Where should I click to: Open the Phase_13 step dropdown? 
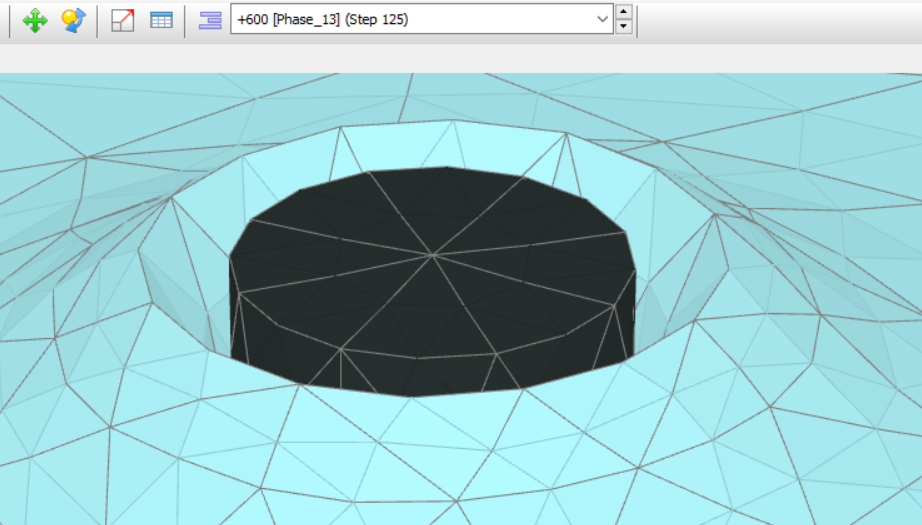point(422,19)
